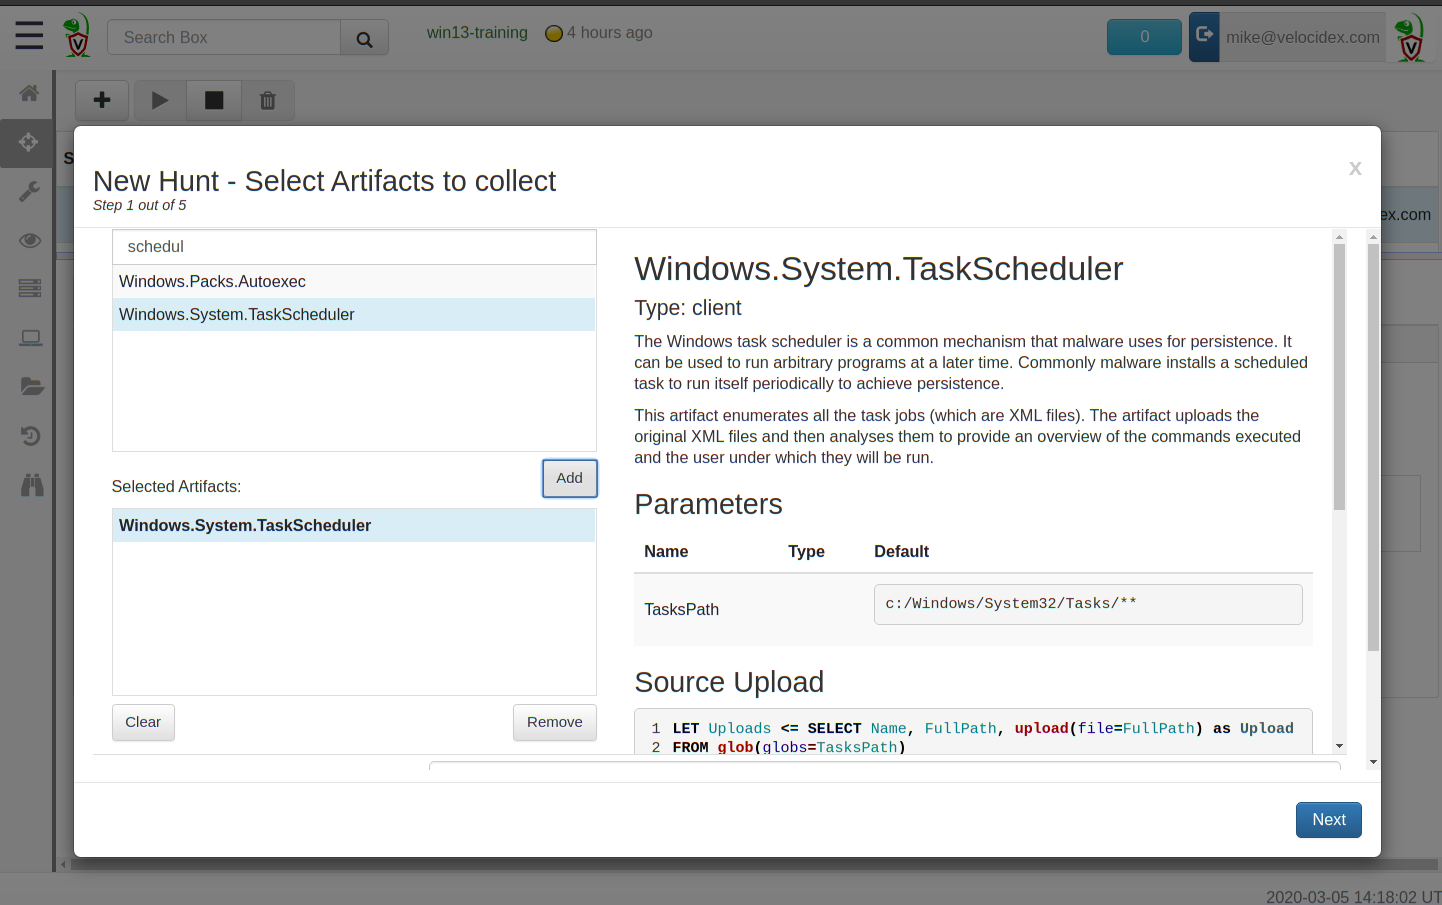Click the trash delete hunt button
1442x905 pixels.
pos(267,100)
